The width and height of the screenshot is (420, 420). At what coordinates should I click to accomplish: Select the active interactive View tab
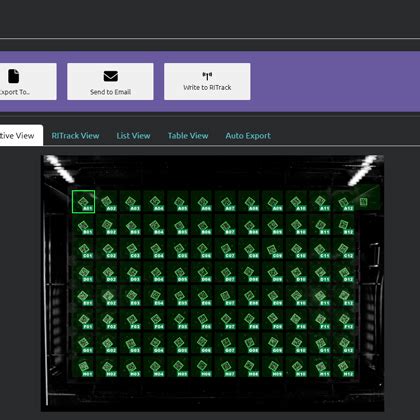(18, 135)
